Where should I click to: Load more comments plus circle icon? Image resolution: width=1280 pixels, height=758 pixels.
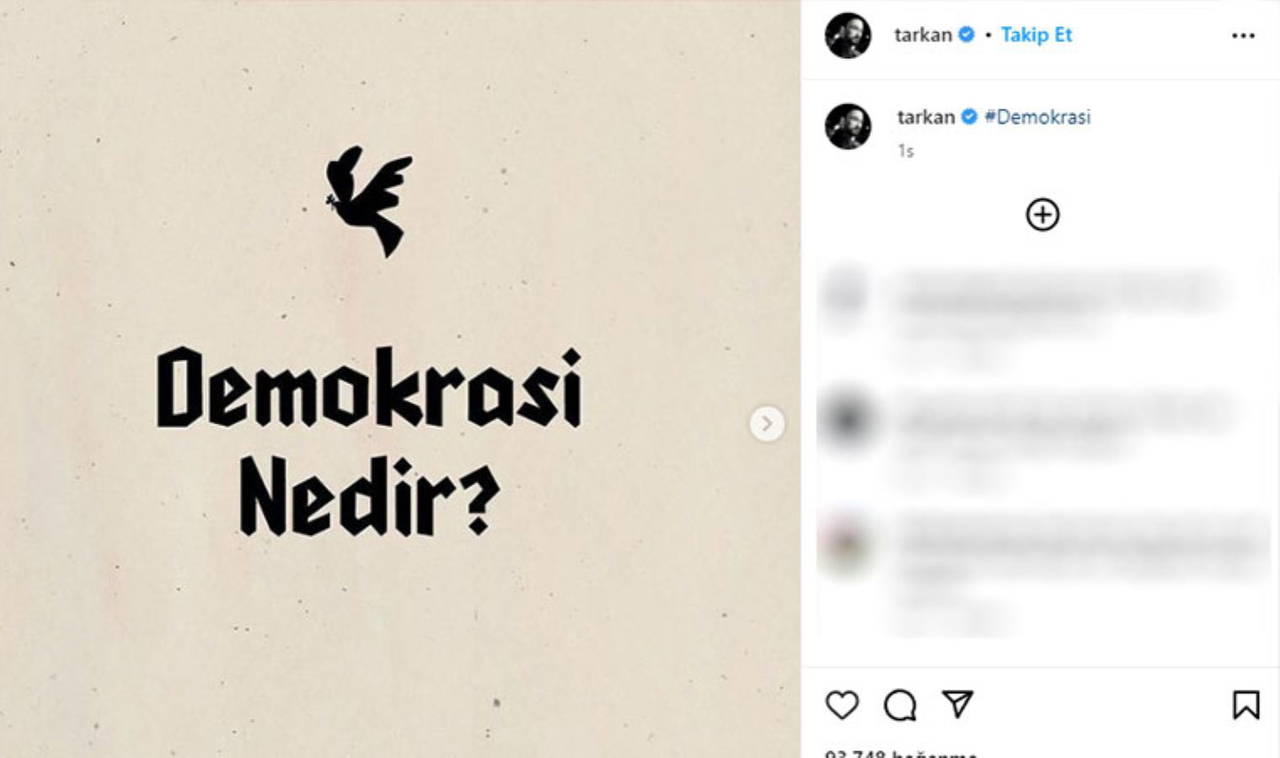[x=1042, y=215]
